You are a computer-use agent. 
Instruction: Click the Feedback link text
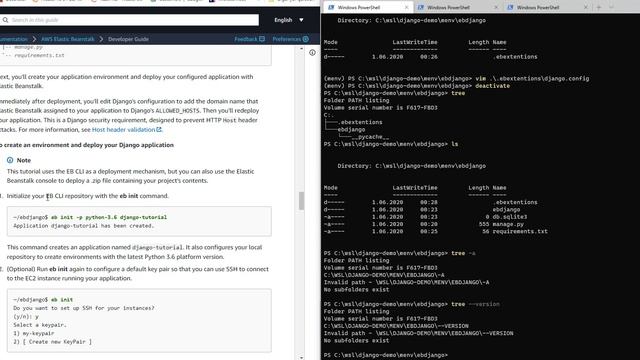246,39
